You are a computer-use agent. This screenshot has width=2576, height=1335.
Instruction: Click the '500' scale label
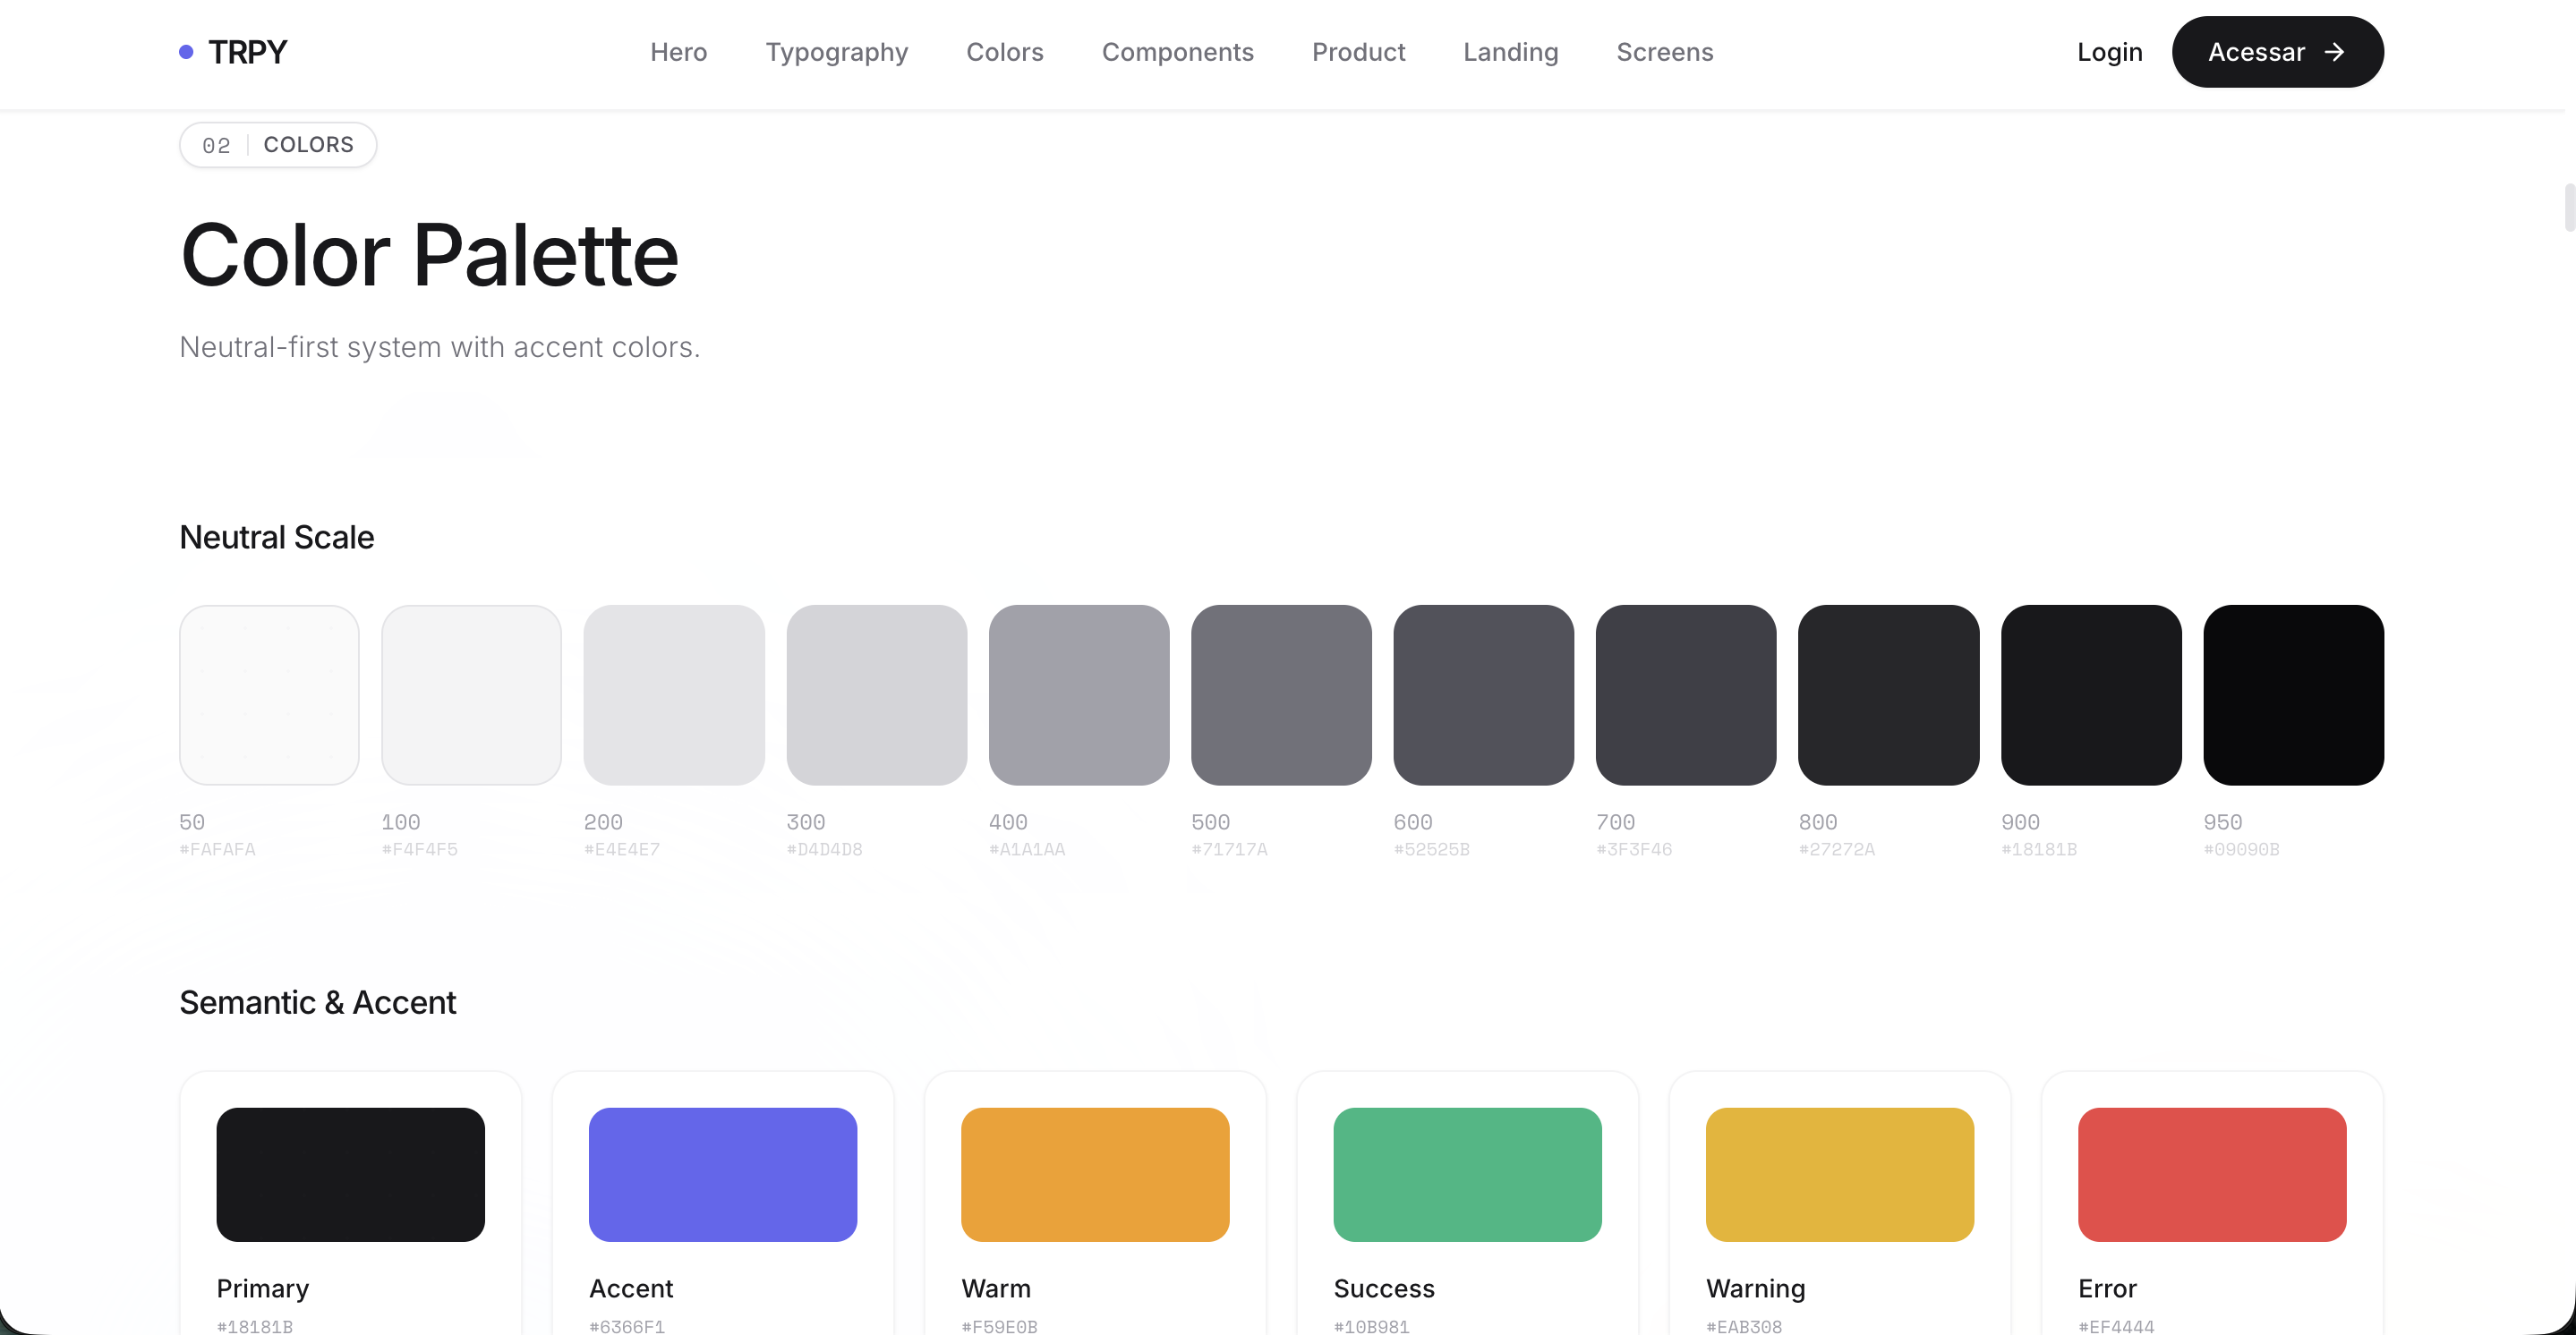click(1210, 822)
